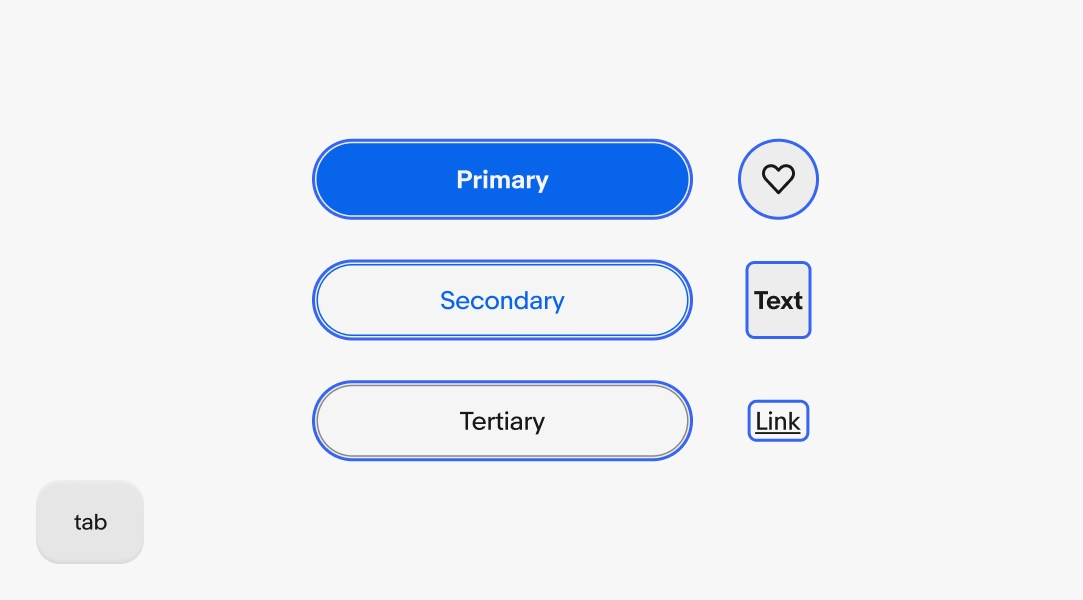This screenshot has width=1083, height=600.
Task: Choose the outlined Secondary button
Action: coord(502,300)
